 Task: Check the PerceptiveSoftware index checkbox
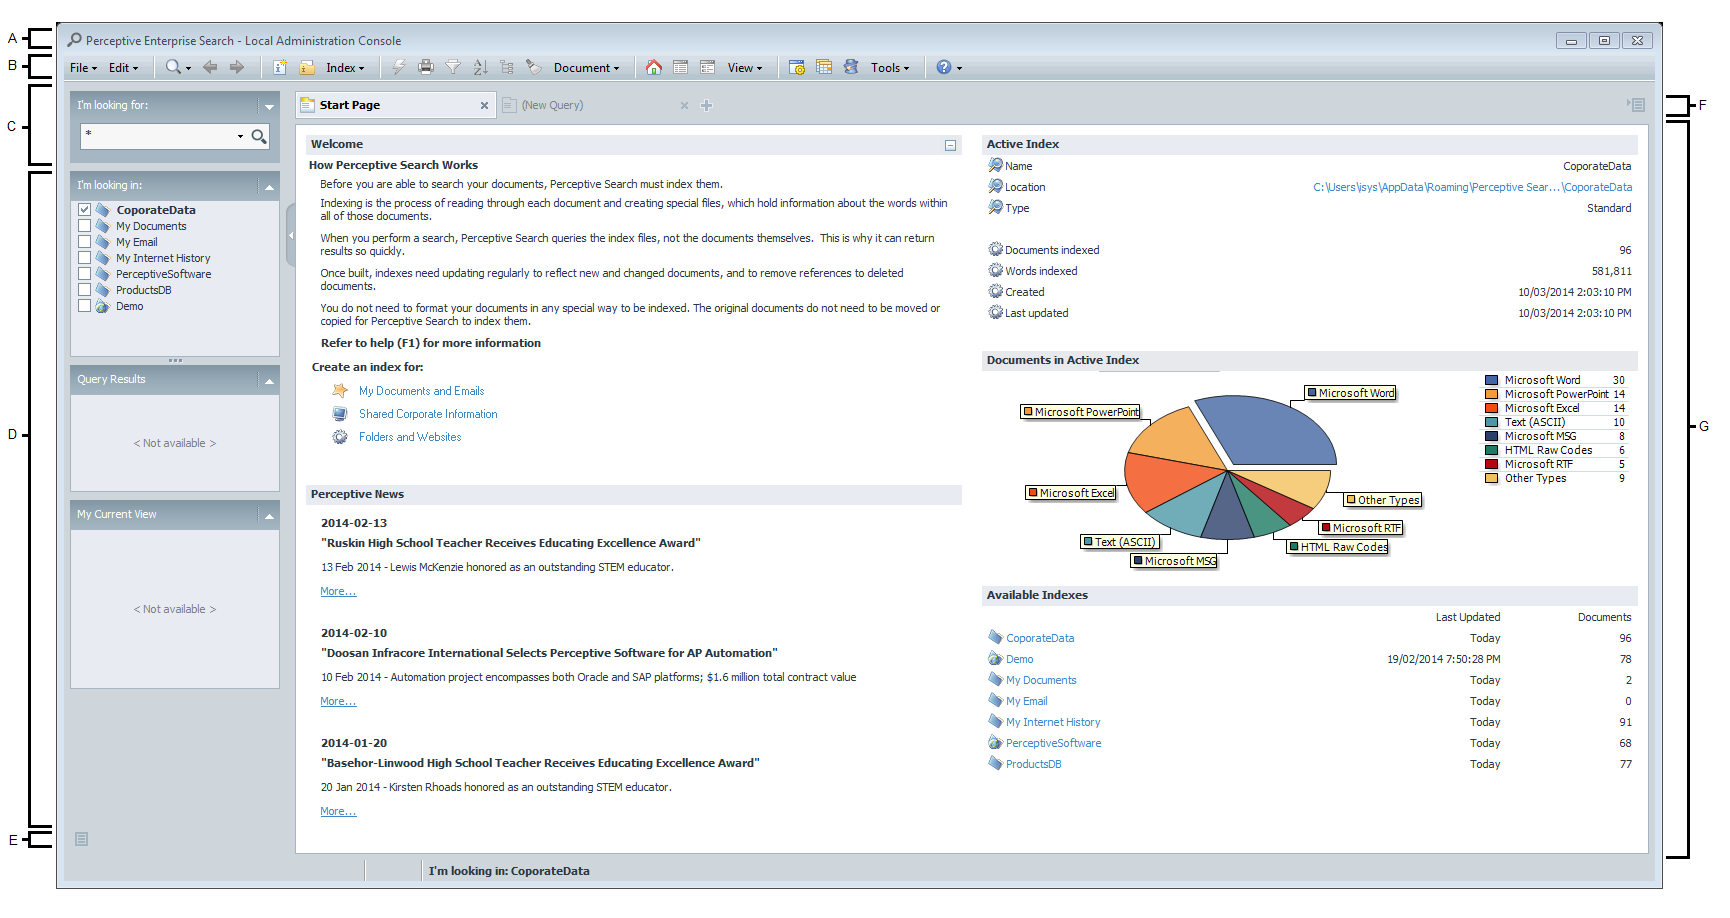click(85, 274)
